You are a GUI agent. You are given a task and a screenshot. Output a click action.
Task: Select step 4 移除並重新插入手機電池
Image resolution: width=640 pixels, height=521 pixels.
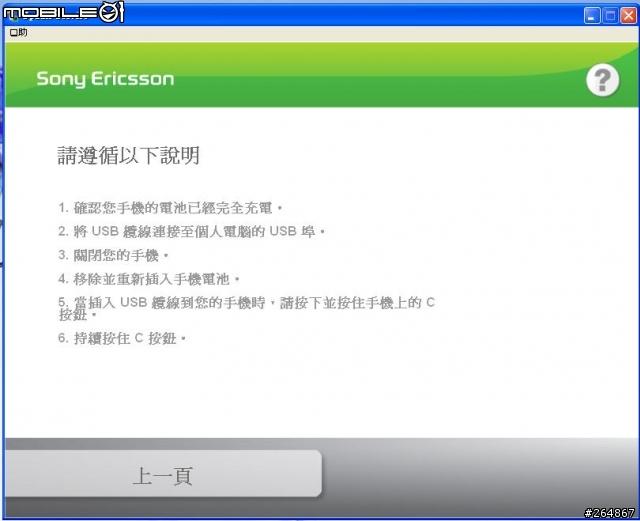(x=149, y=279)
